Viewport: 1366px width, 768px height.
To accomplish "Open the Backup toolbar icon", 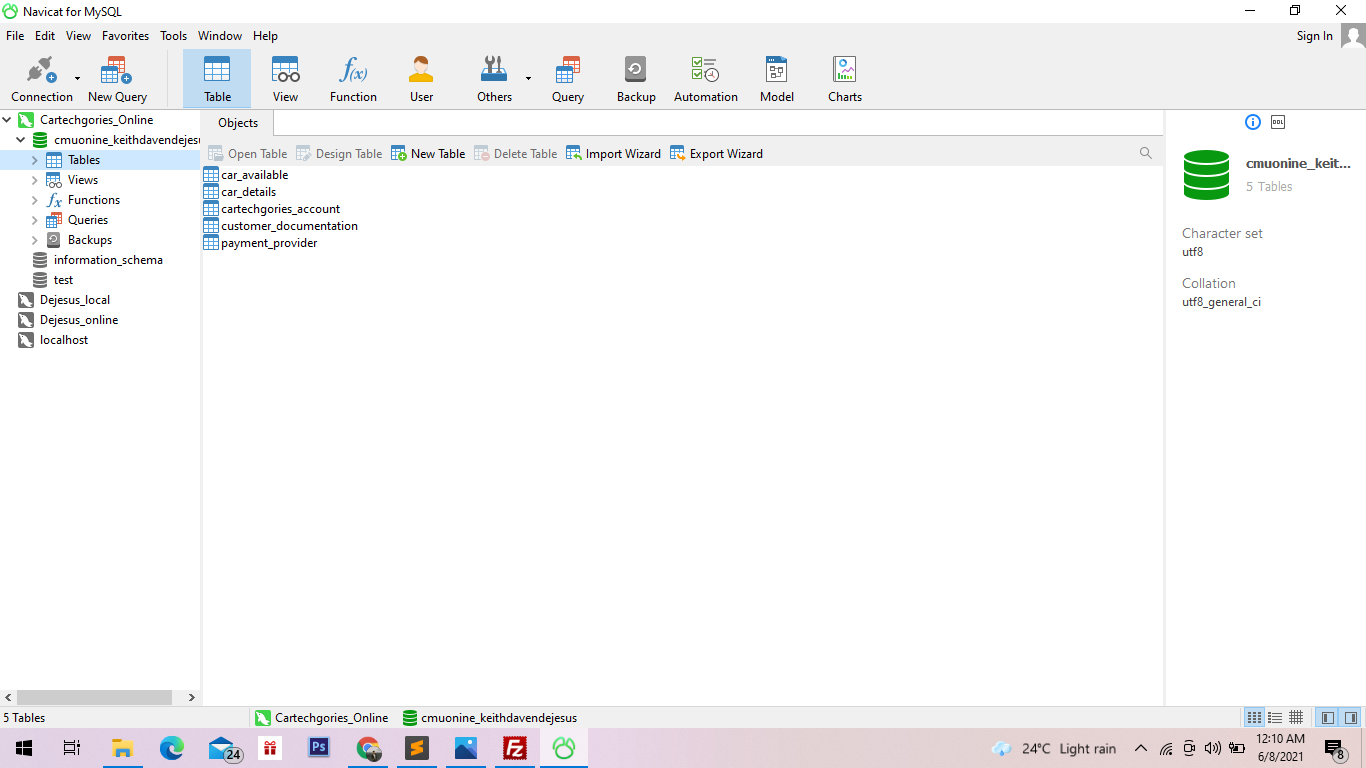I will [x=635, y=79].
